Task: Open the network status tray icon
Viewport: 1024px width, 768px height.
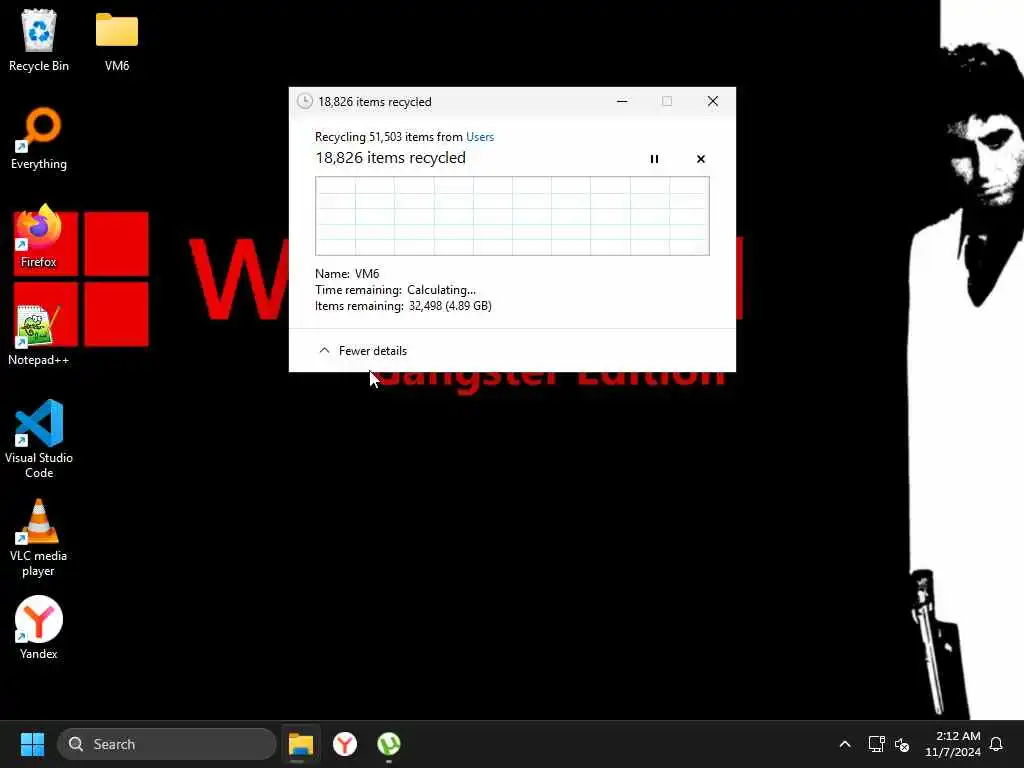Action: (x=876, y=744)
